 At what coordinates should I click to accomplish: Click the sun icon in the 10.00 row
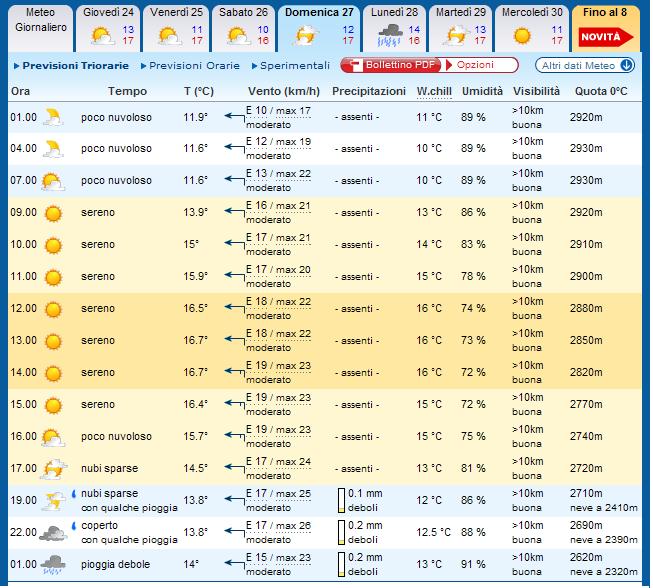point(53,245)
